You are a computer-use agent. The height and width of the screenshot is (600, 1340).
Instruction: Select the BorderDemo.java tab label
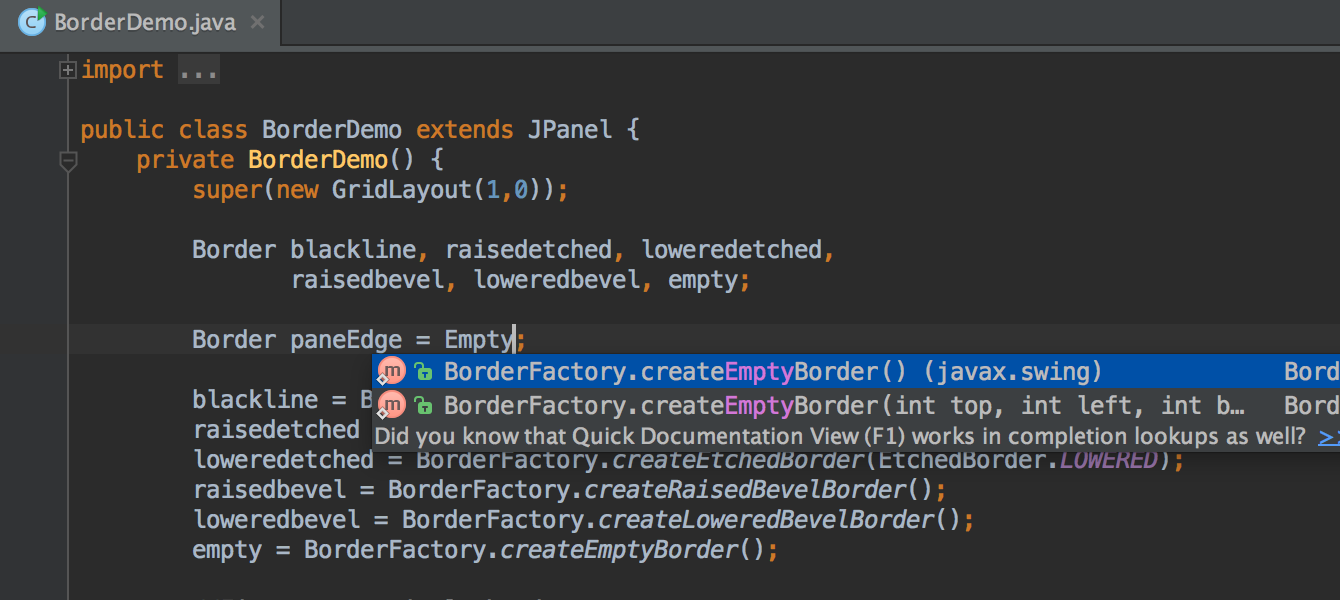145,22
